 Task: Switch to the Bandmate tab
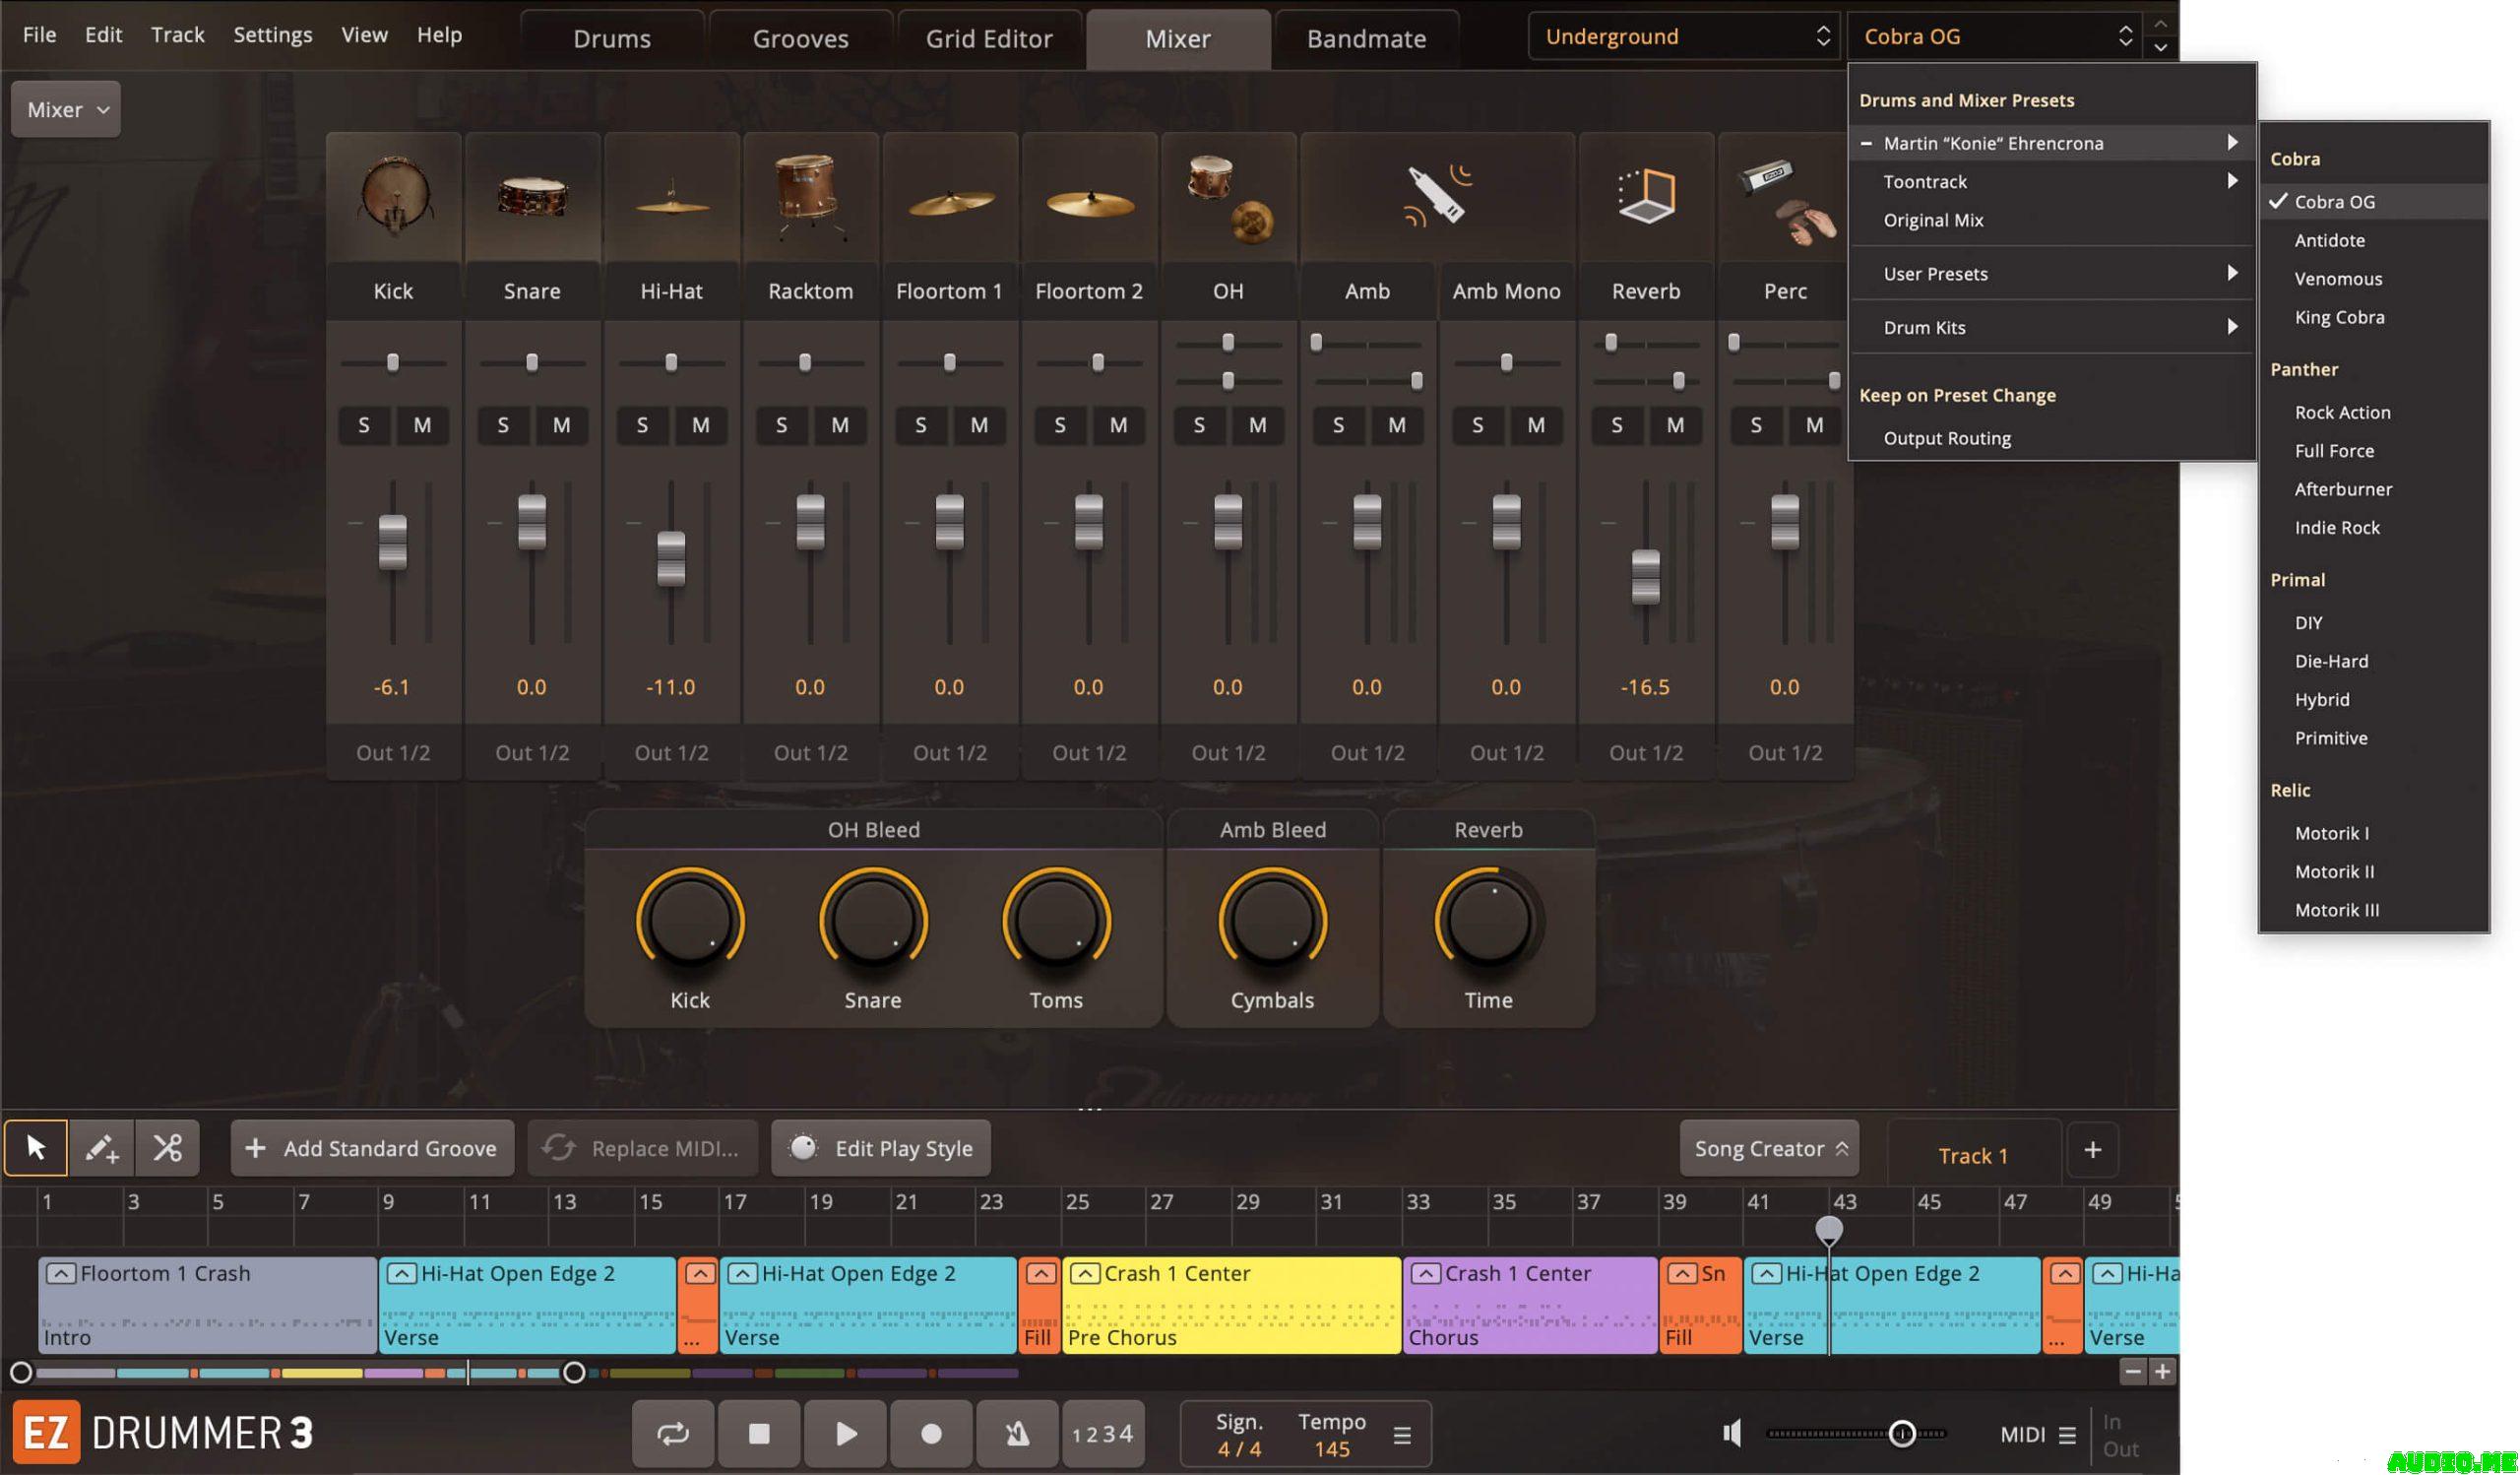pos(1366,39)
